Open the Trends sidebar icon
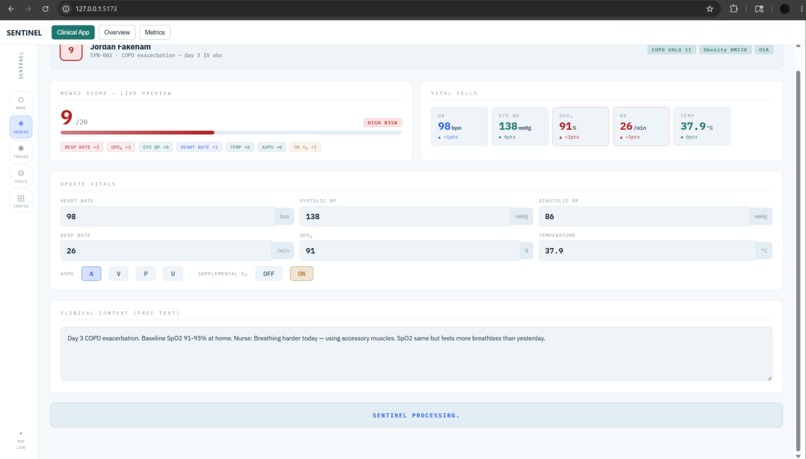Screen dimensions: 806x459 pyautogui.click(x=21, y=152)
